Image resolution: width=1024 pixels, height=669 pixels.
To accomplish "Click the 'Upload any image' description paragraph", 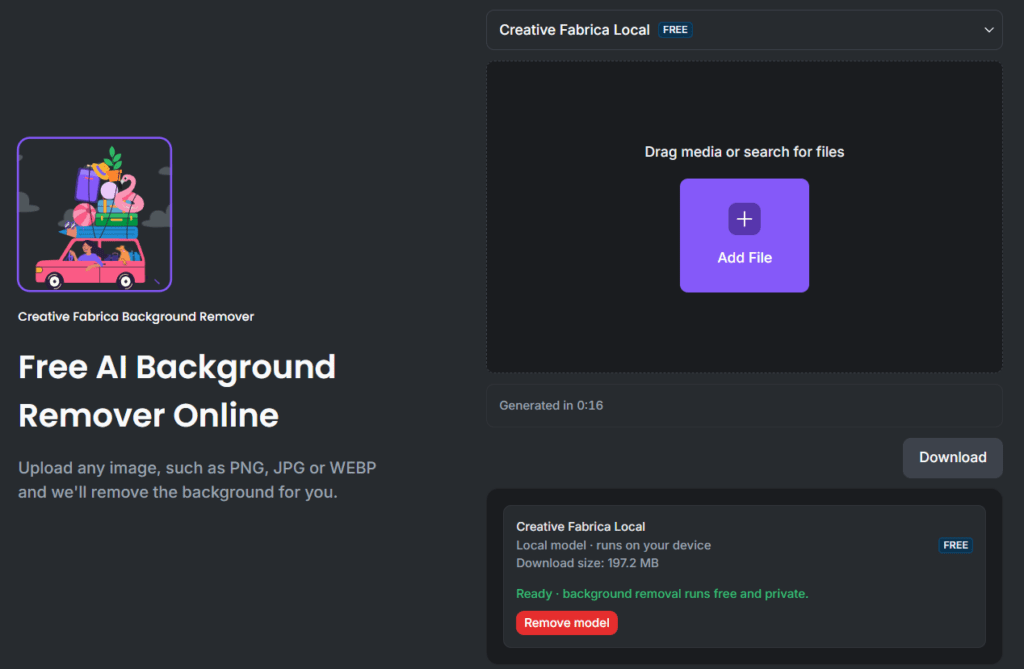I will [x=197, y=480].
